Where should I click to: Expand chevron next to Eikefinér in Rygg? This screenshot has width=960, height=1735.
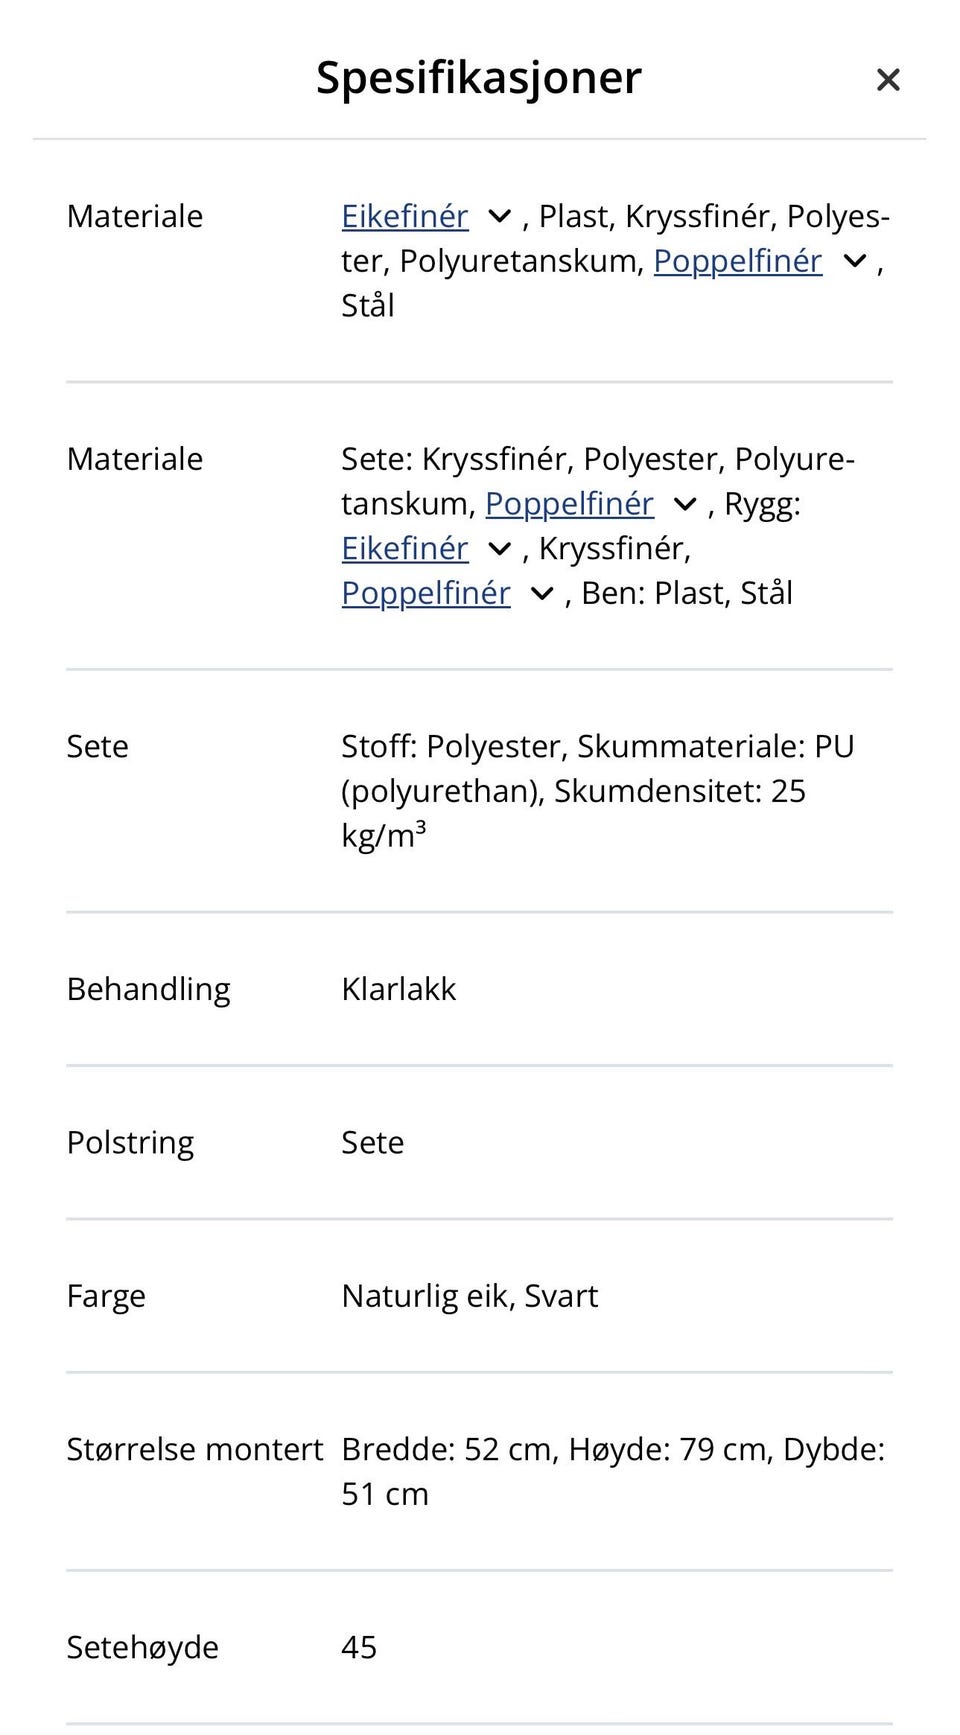(x=499, y=549)
